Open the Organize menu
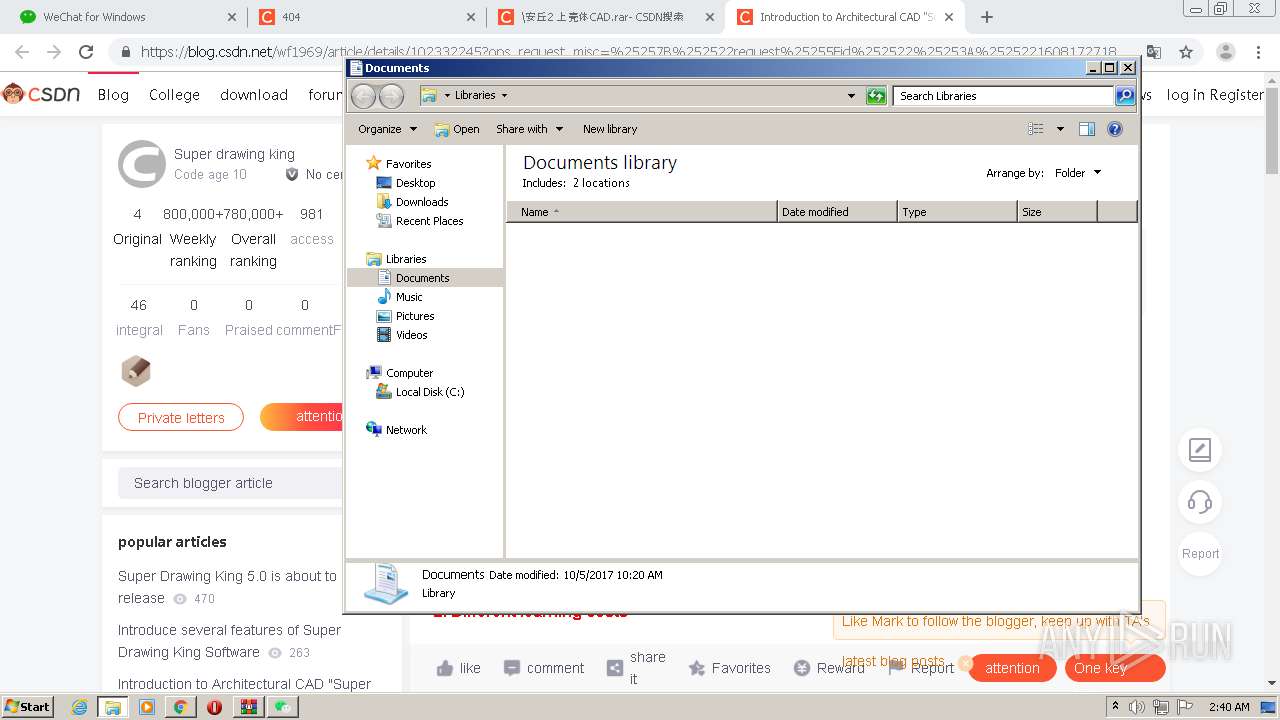Viewport: 1280px width, 720px height. point(387,129)
